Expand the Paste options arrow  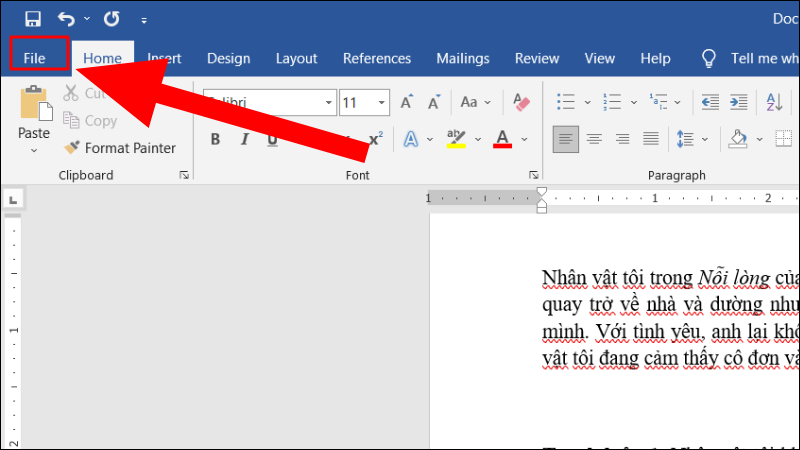tap(34, 150)
